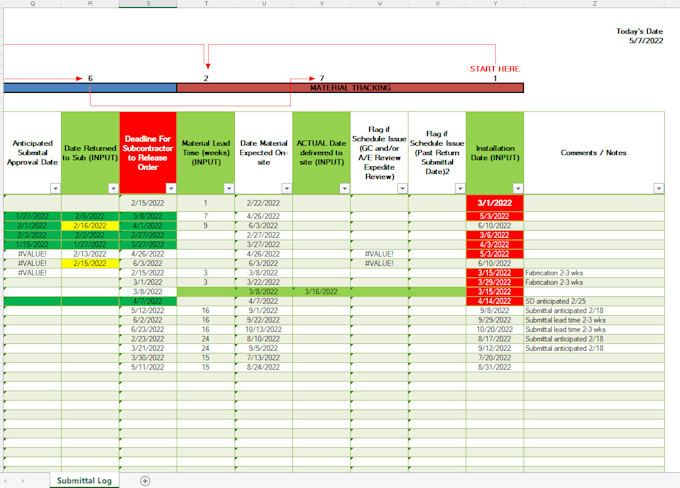
Task: Open filter dropdown for GC and/or A/E Review flag
Action: tap(402, 188)
